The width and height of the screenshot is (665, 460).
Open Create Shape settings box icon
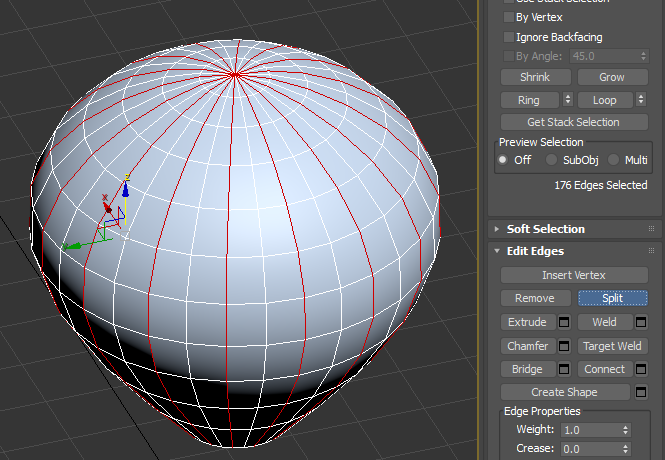click(x=641, y=392)
